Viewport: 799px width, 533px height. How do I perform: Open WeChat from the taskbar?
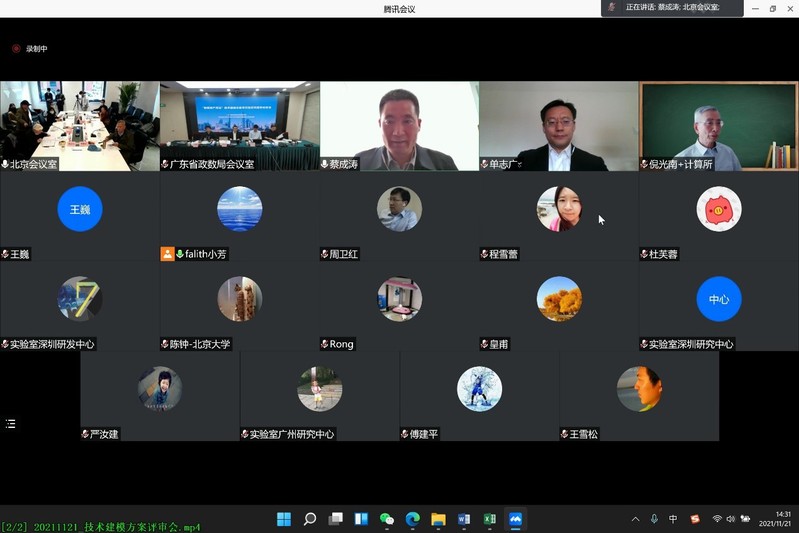pos(387,519)
